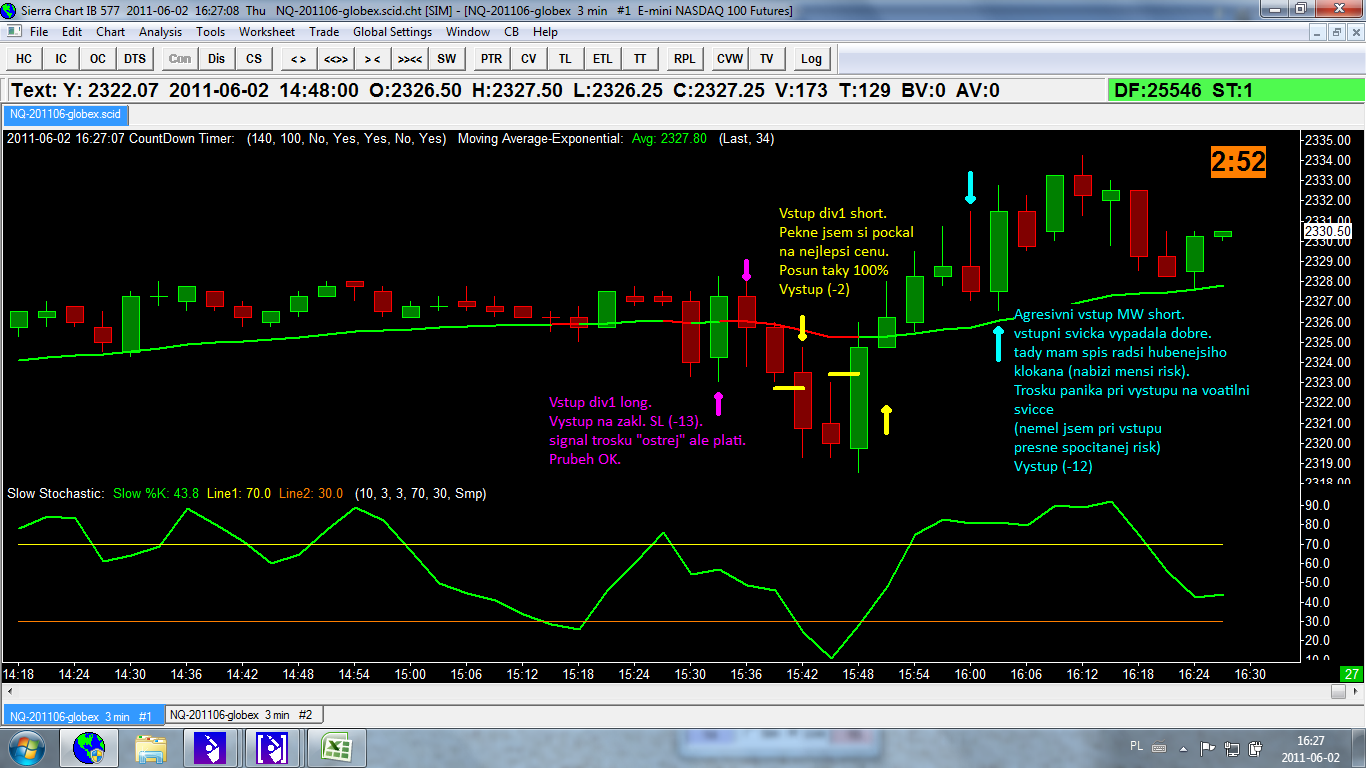This screenshot has width=1366, height=768.
Task: Click the 'O:2326.50' open value
Action: click(x=415, y=91)
